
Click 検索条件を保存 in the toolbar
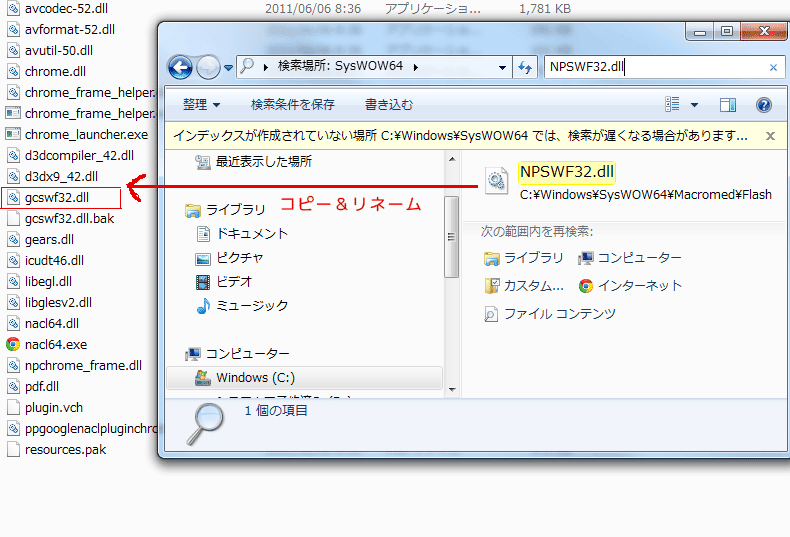tap(293, 105)
